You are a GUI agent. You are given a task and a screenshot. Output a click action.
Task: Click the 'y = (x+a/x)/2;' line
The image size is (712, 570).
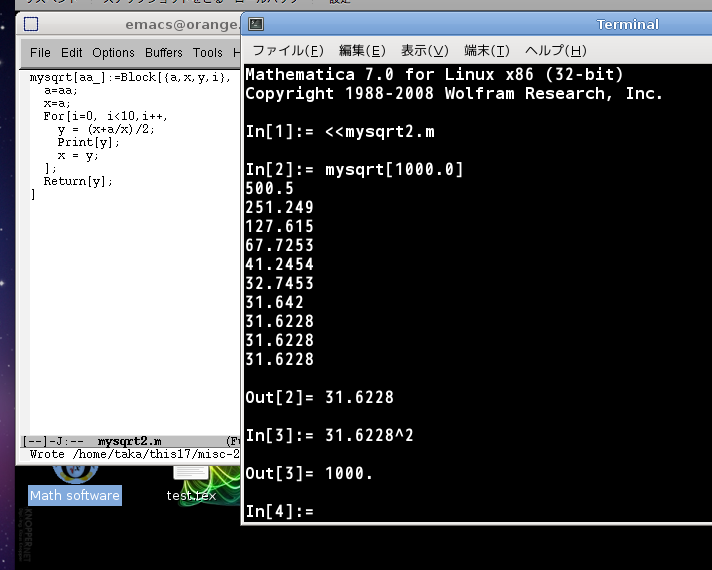(x=106, y=129)
